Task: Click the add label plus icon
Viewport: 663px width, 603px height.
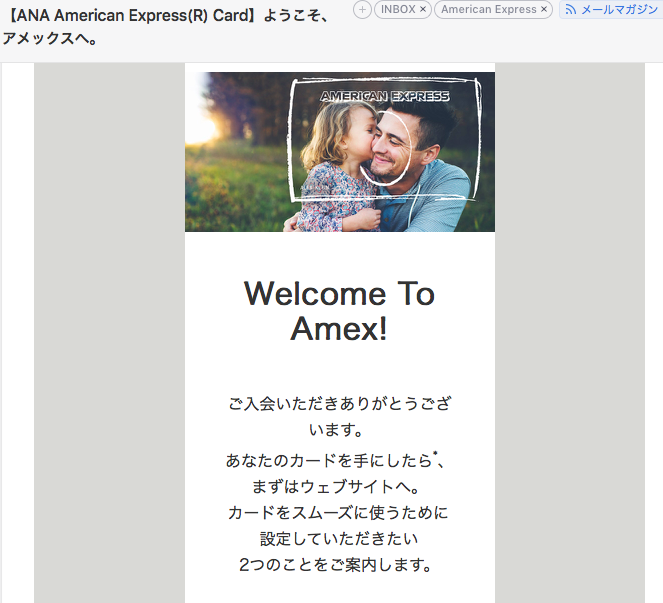Action: (x=362, y=10)
